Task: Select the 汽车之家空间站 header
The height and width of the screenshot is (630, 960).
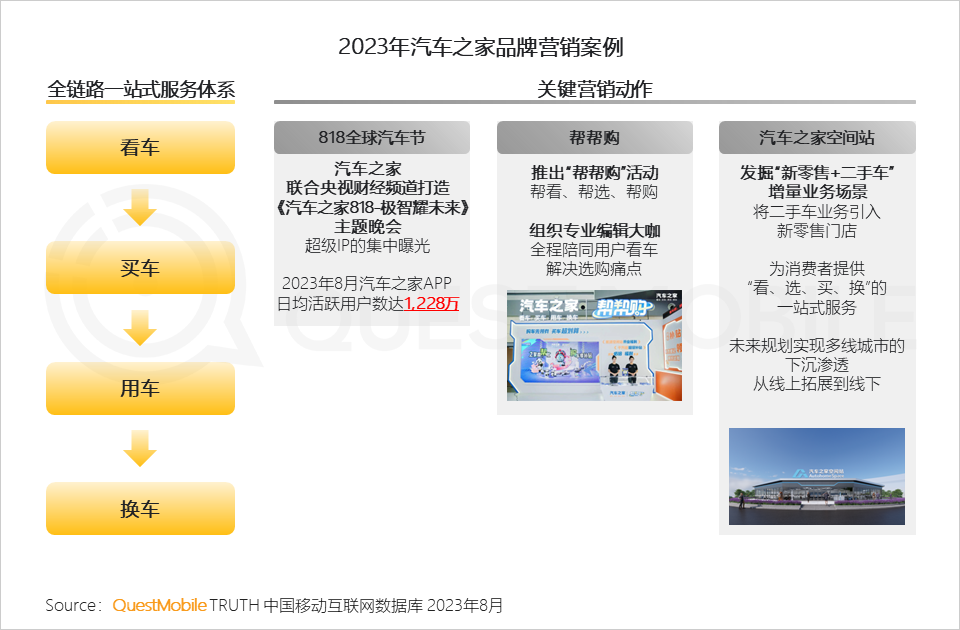Action: pyautogui.click(x=817, y=137)
